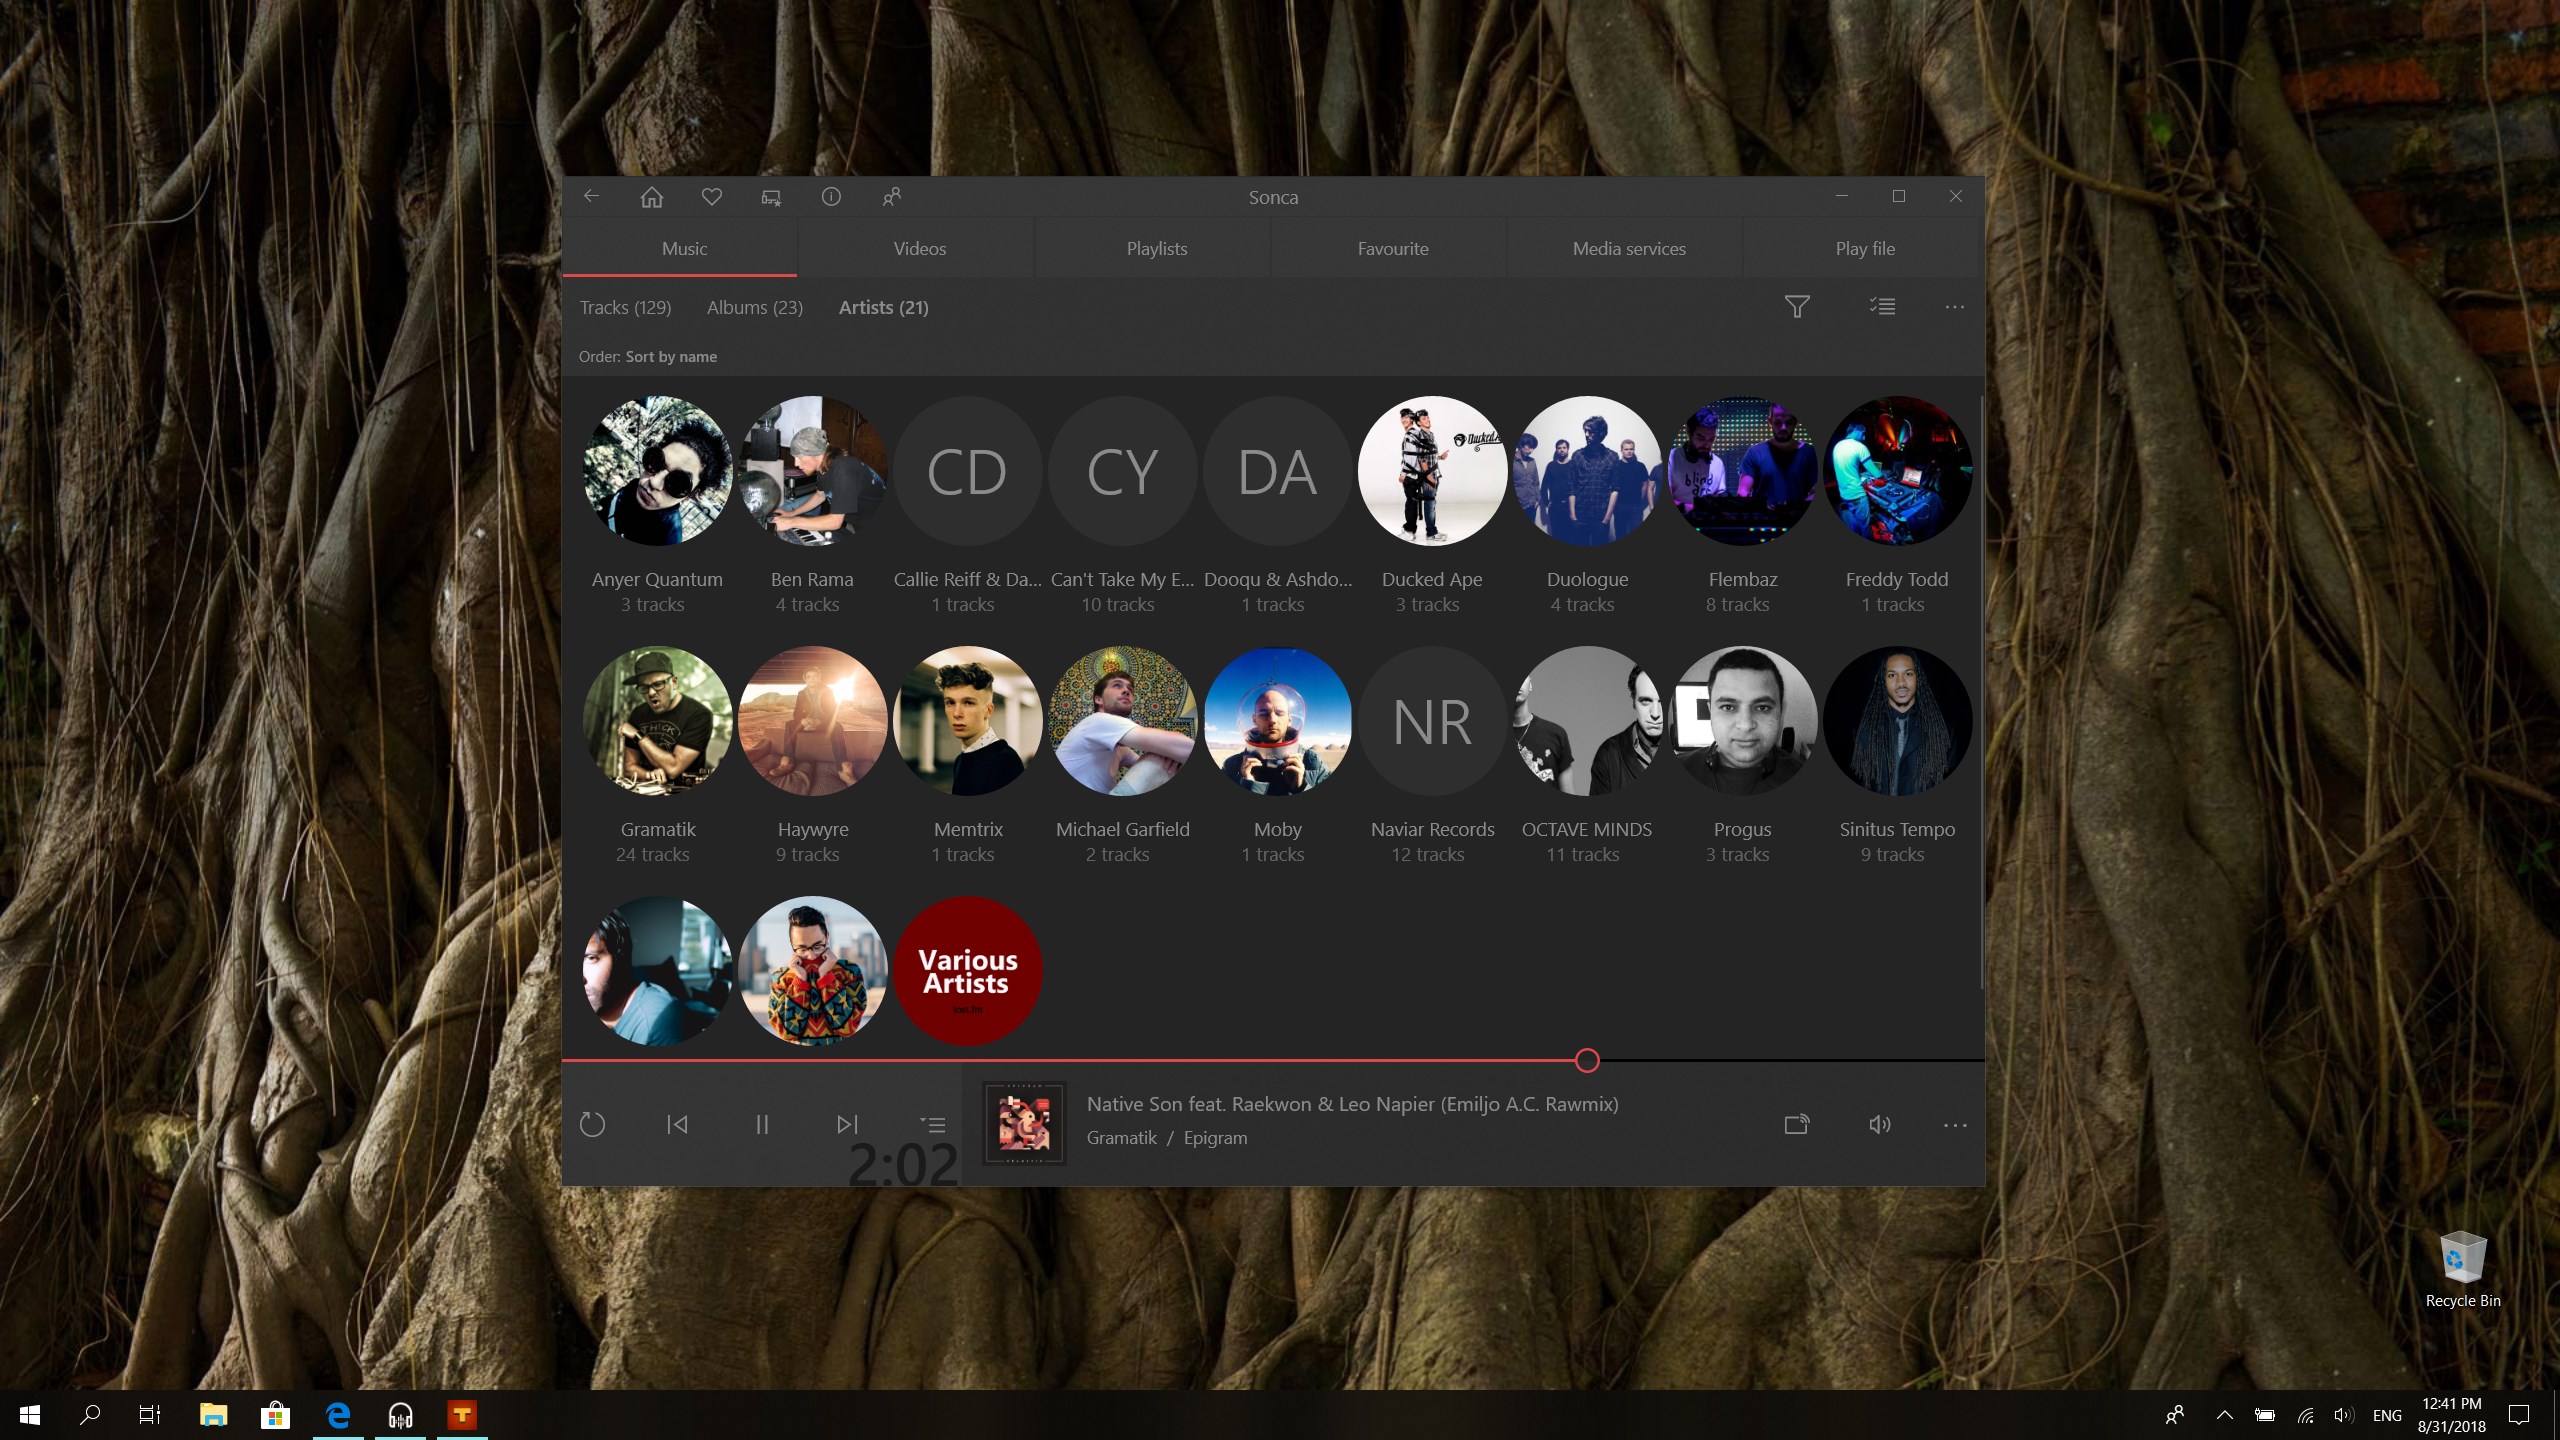2560x1440 pixels.
Task: Toggle repeat mode in the player controls
Action: [x=593, y=1124]
